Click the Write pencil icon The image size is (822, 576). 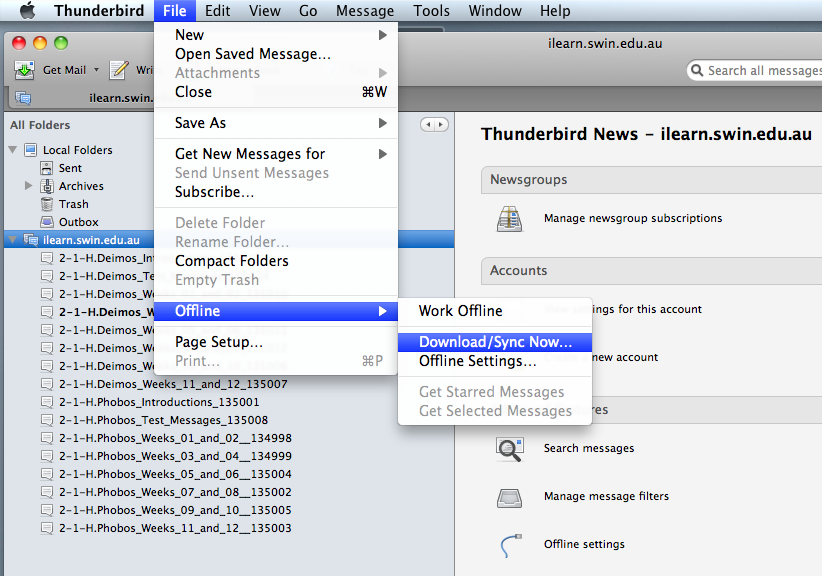pos(118,70)
